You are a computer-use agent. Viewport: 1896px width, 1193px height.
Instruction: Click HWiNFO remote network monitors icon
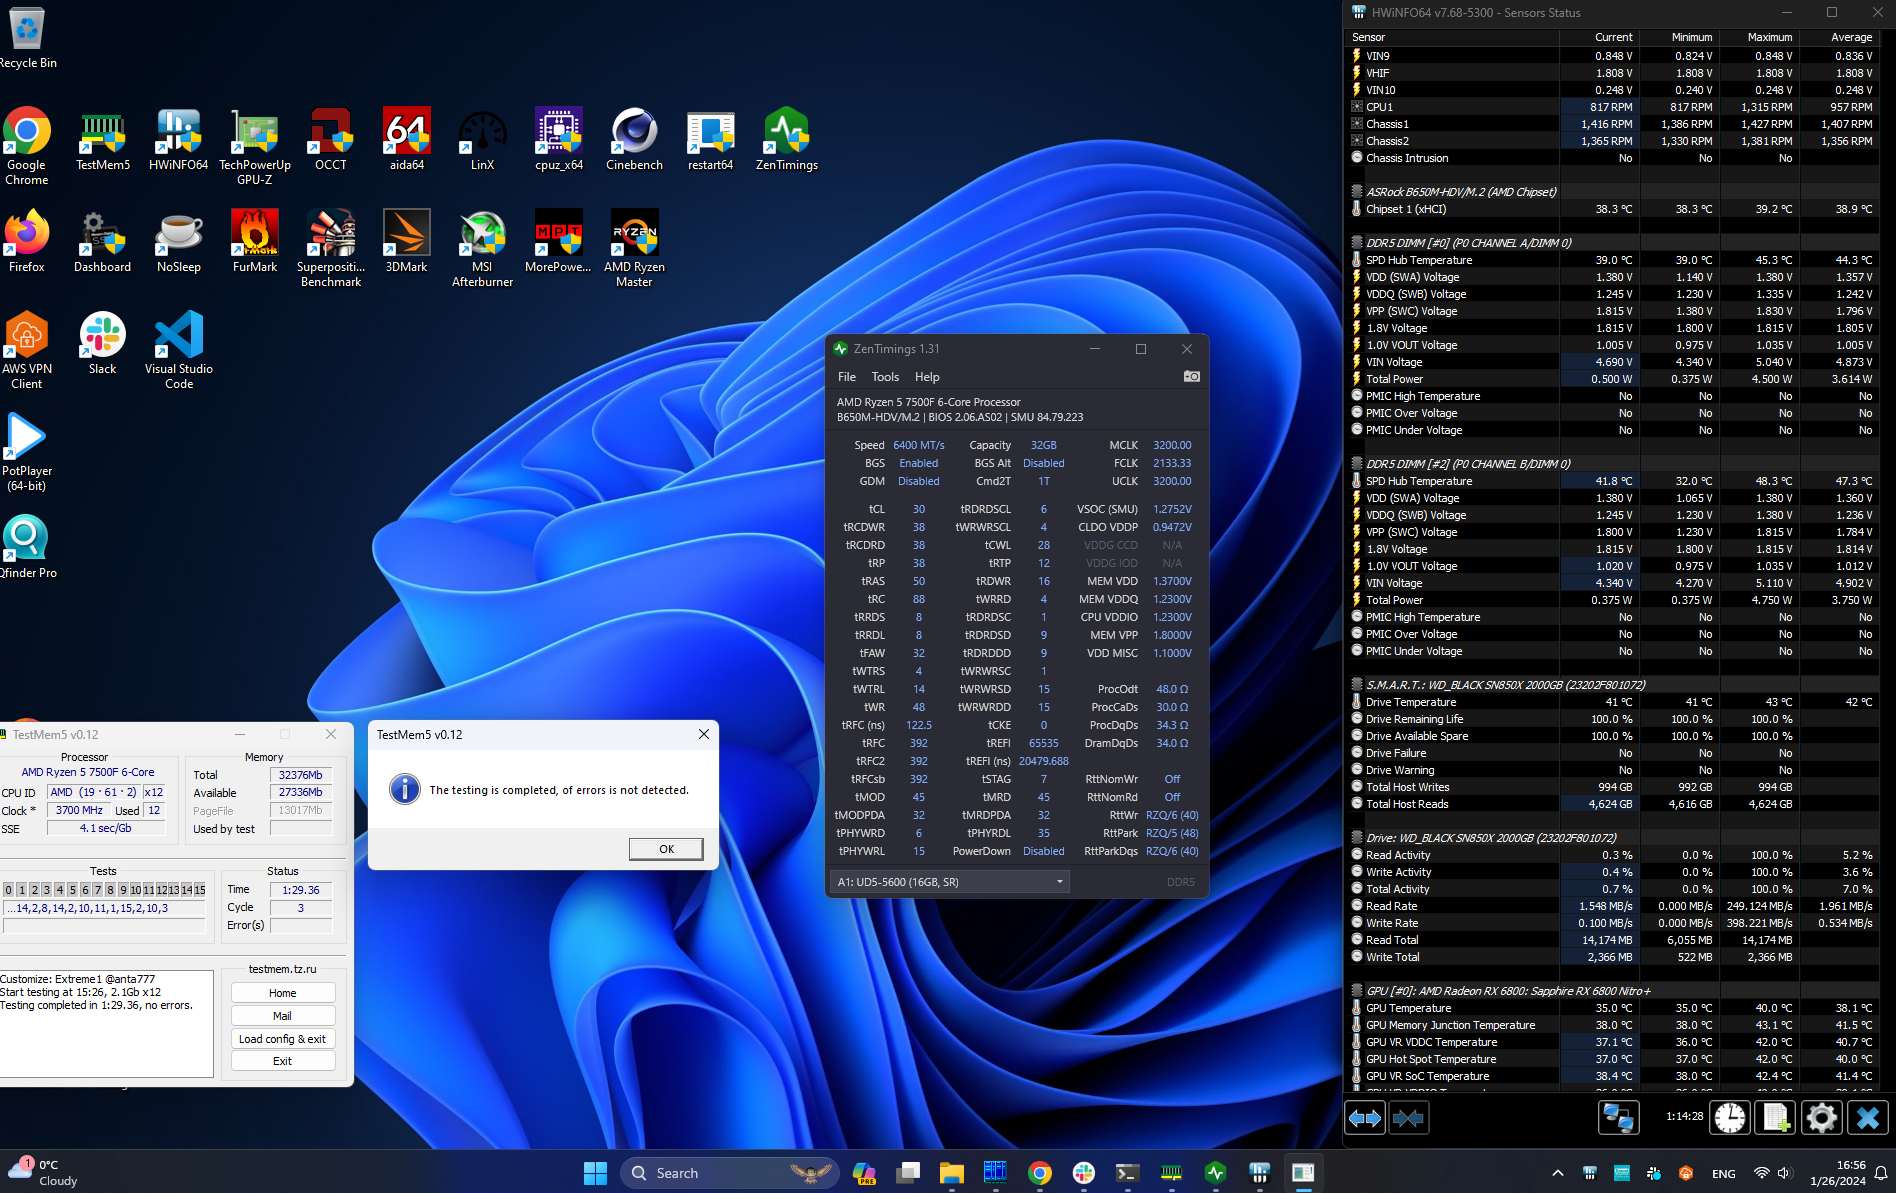[1618, 1118]
